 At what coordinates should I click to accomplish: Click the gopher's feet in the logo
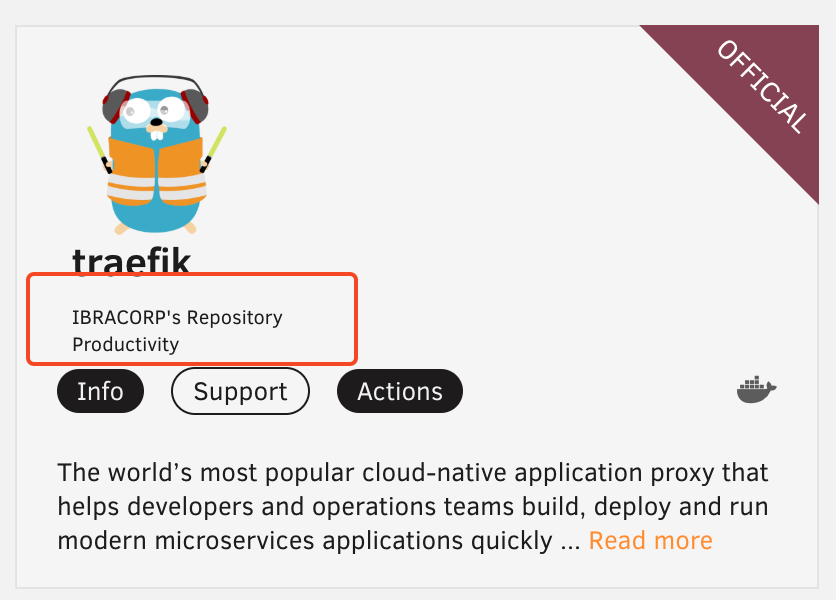pos(156,229)
